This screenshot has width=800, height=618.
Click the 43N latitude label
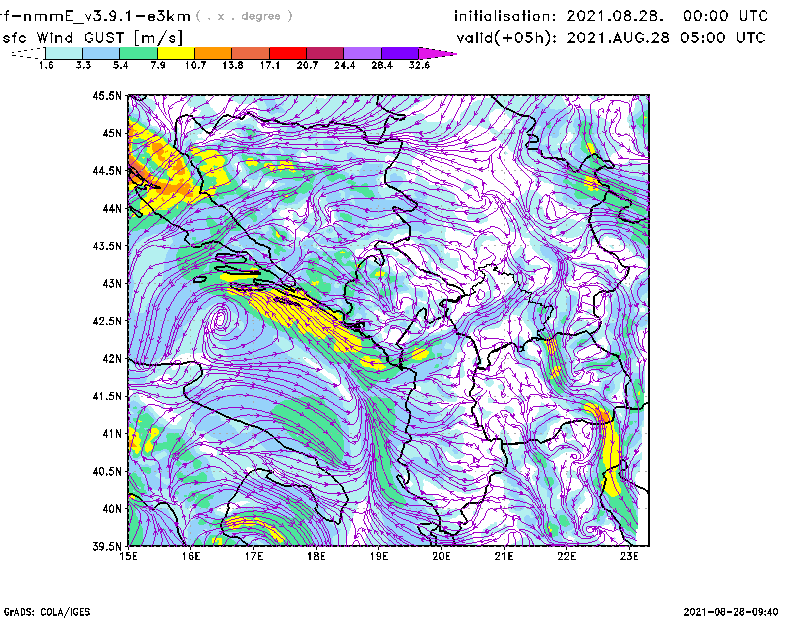pos(112,283)
